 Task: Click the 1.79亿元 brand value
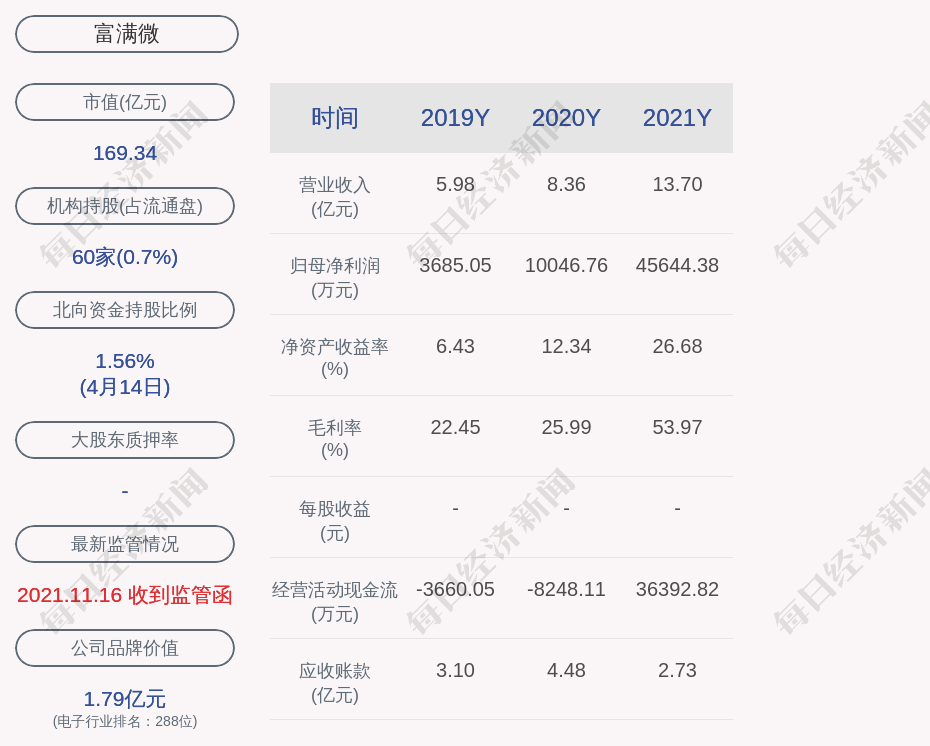pyautogui.click(x=125, y=699)
